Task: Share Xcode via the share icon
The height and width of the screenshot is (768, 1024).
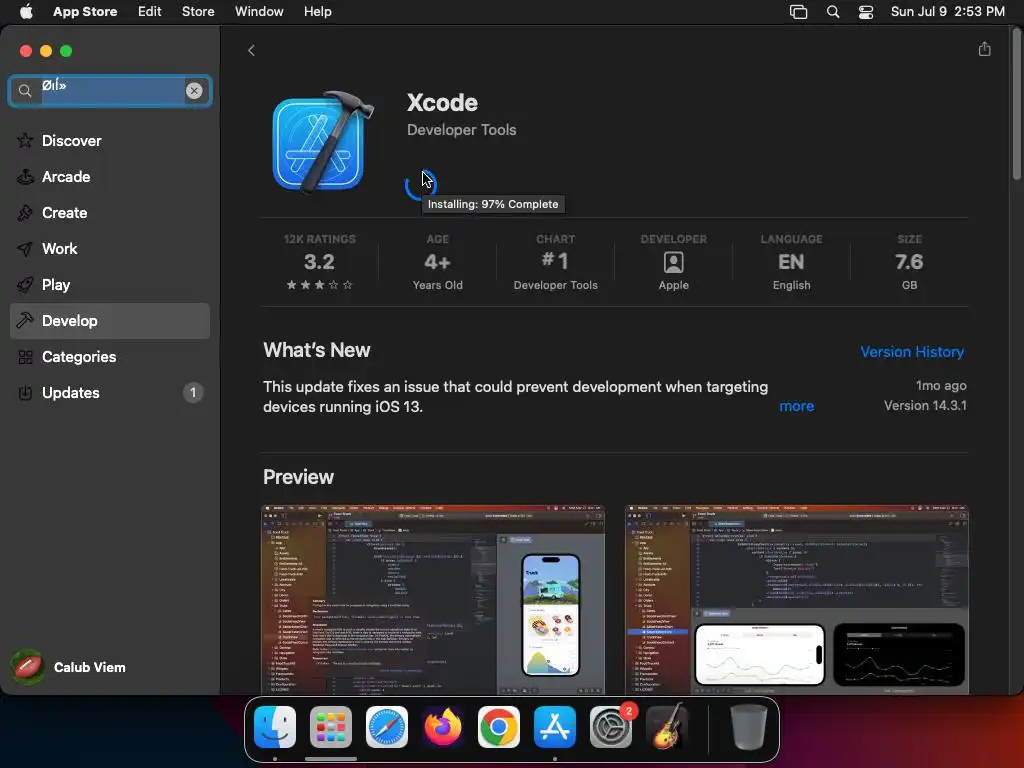Action: click(x=984, y=50)
